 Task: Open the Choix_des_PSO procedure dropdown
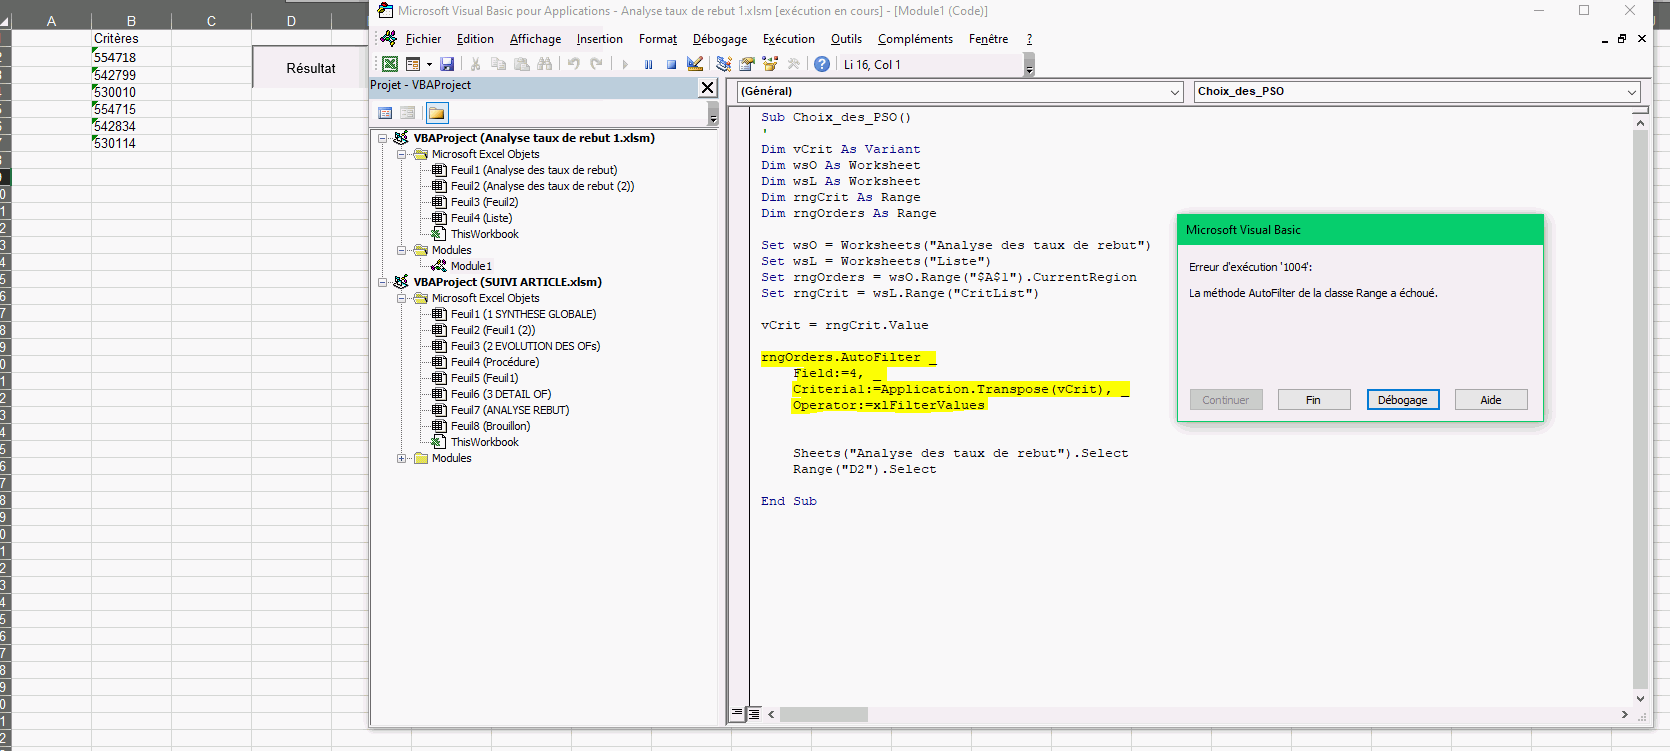tap(1631, 92)
